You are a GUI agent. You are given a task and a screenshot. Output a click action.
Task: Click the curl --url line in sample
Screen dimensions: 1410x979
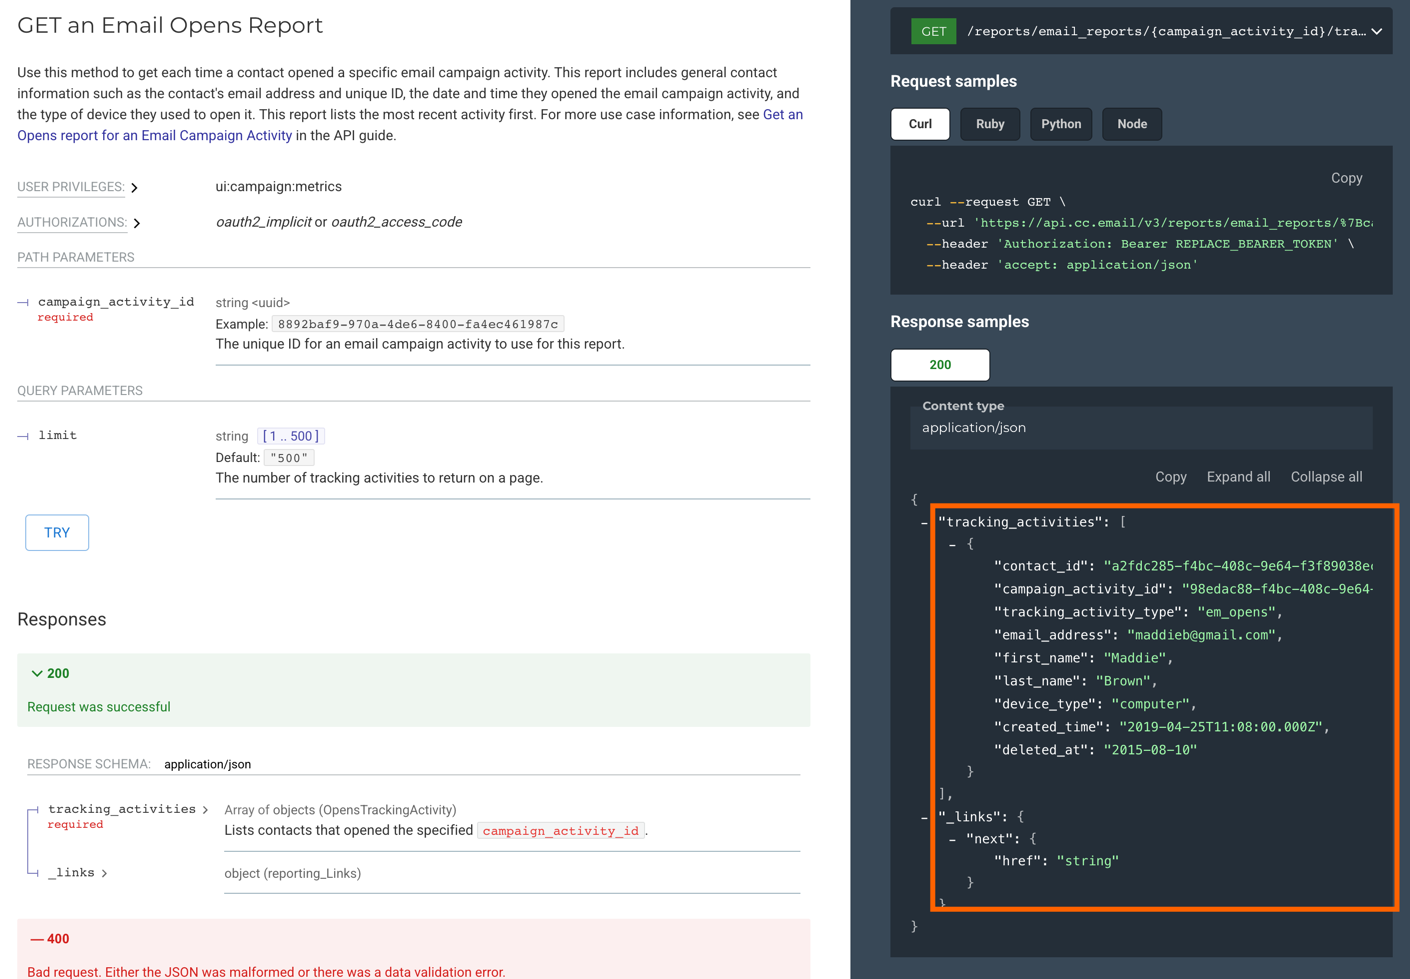point(1149,223)
